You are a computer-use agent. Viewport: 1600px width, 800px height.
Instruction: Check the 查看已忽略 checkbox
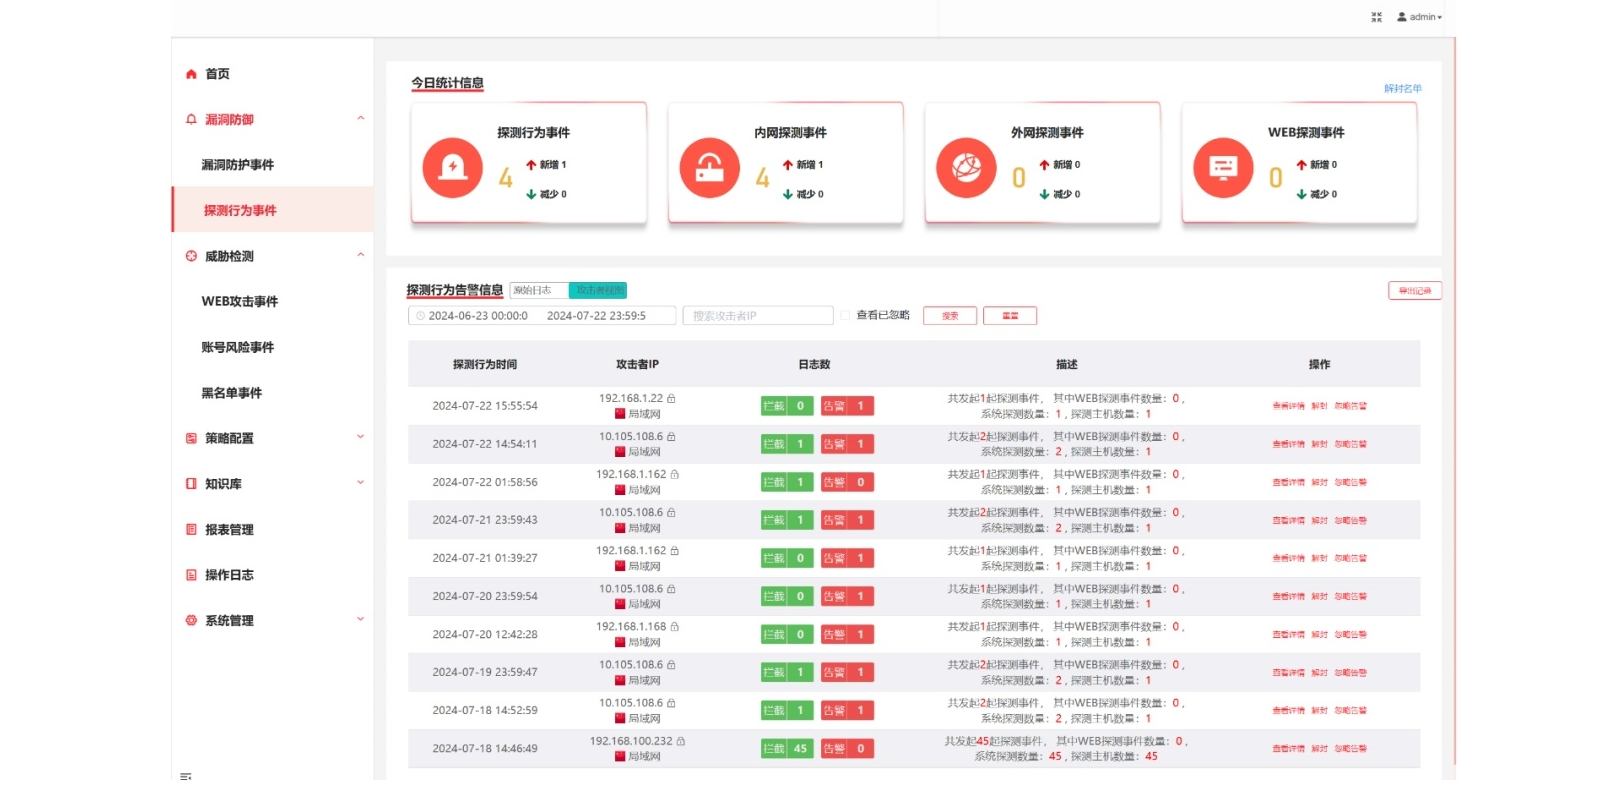845,315
